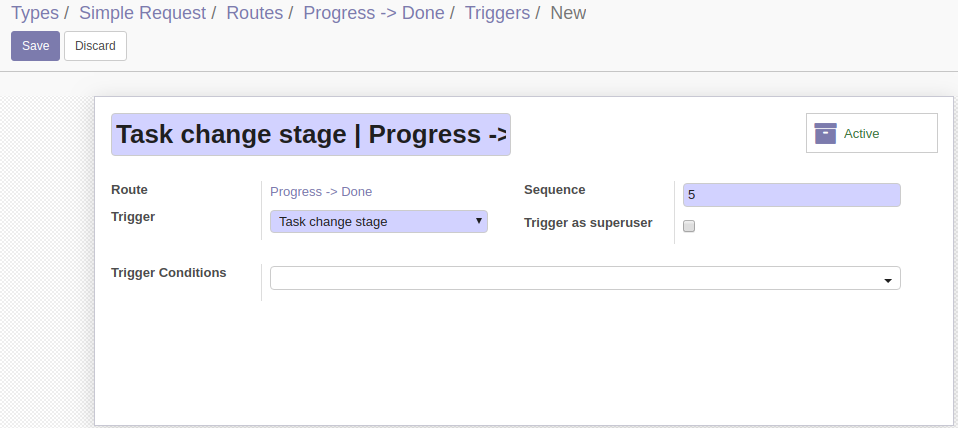Image resolution: width=958 pixels, height=428 pixels.
Task: Click inside the Trigger Conditions tags field
Action: (574, 278)
